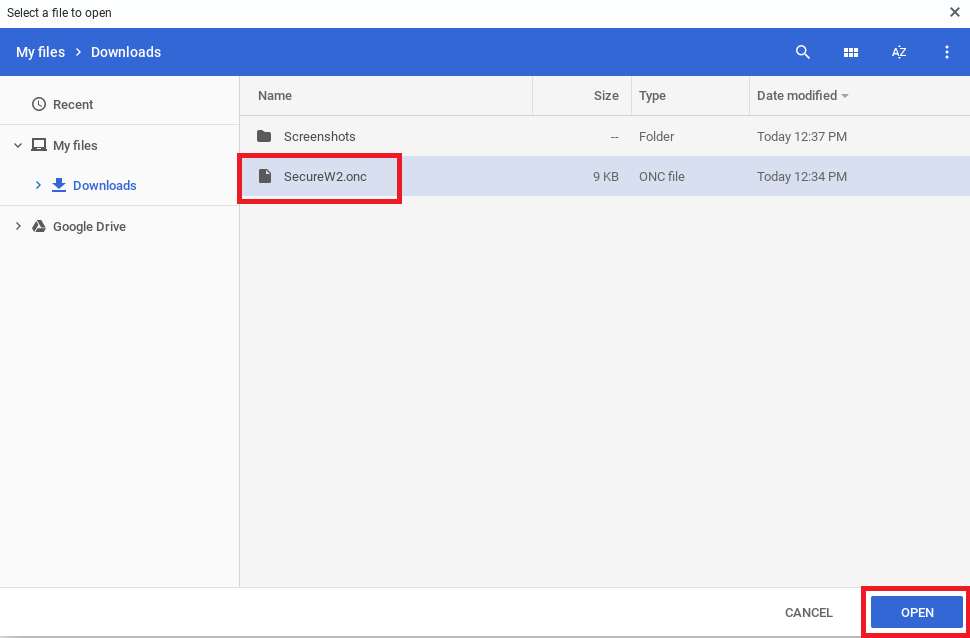Screen dimensions: 970x638
Task: Open the three-dot more menu
Action: 946,52
